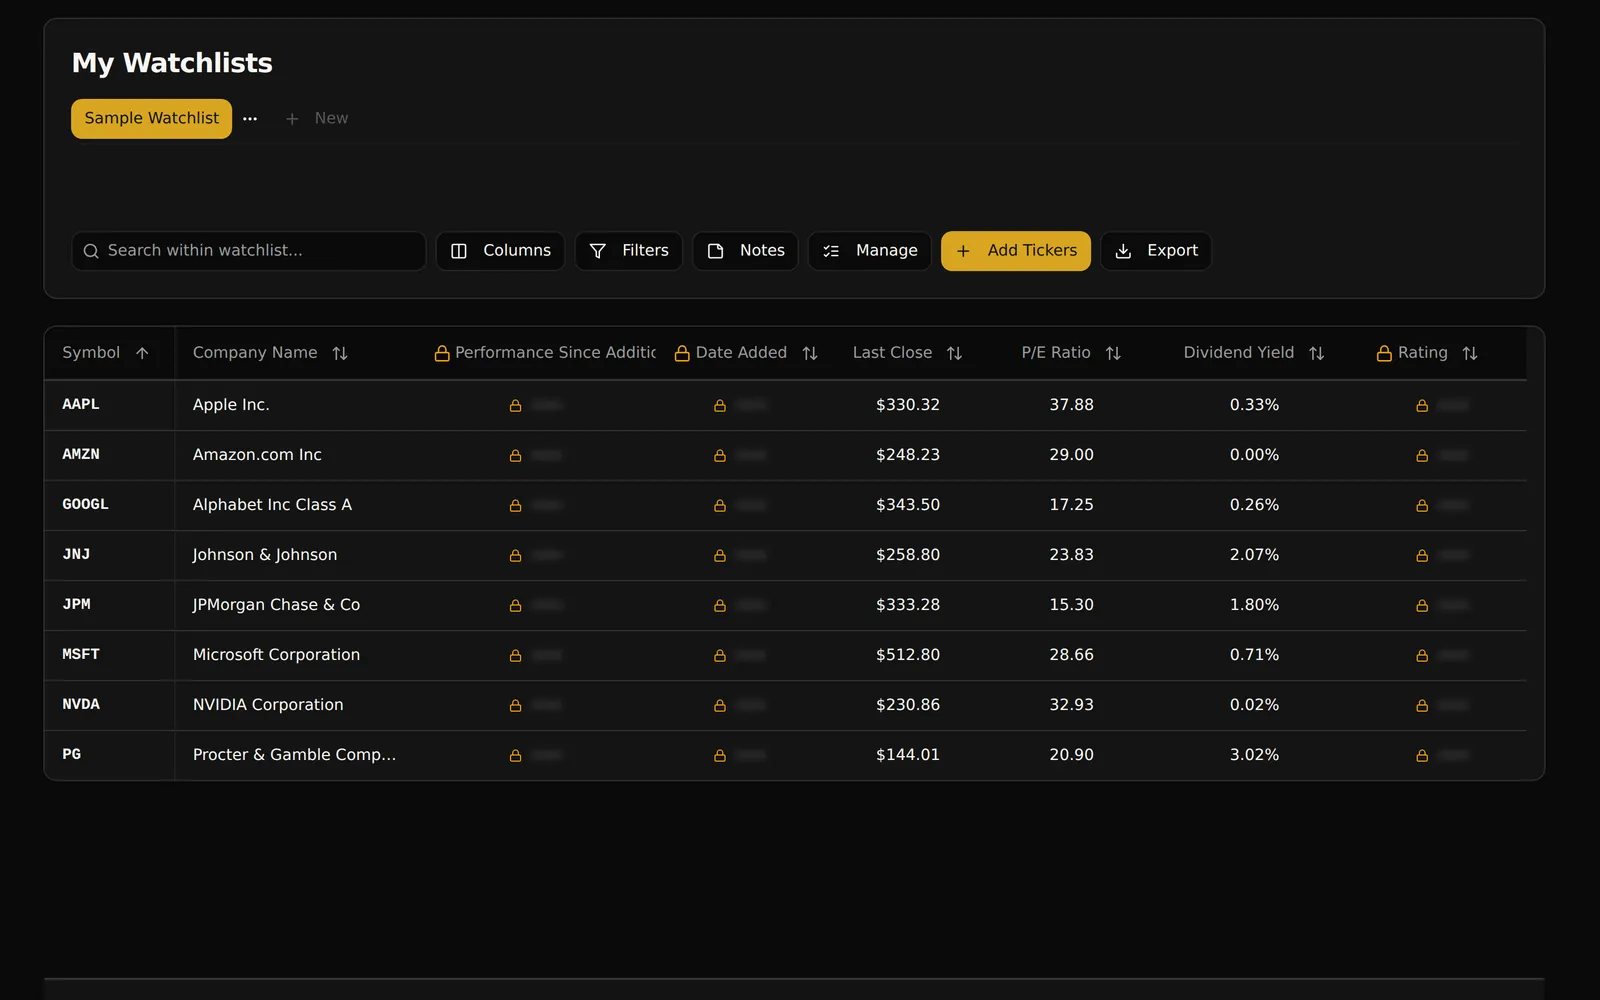Create a New watchlist tab

click(317, 118)
